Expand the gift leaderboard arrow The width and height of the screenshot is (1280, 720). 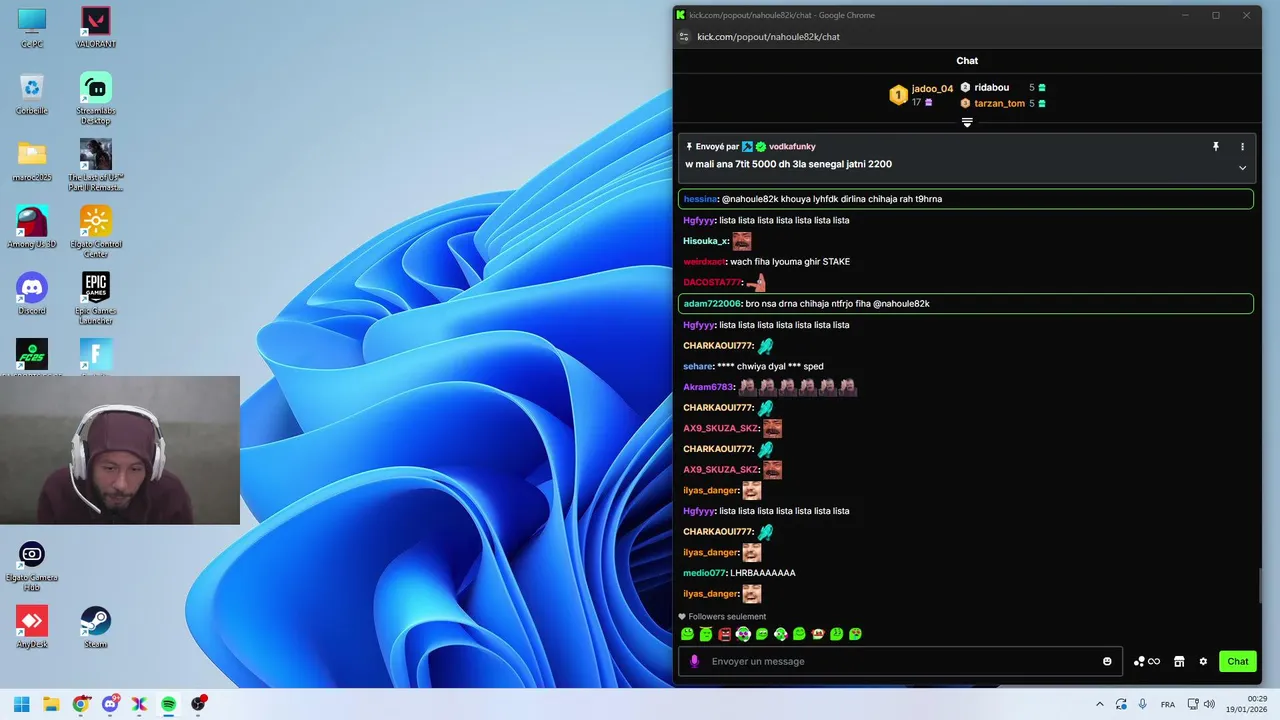(x=967, y=123)
